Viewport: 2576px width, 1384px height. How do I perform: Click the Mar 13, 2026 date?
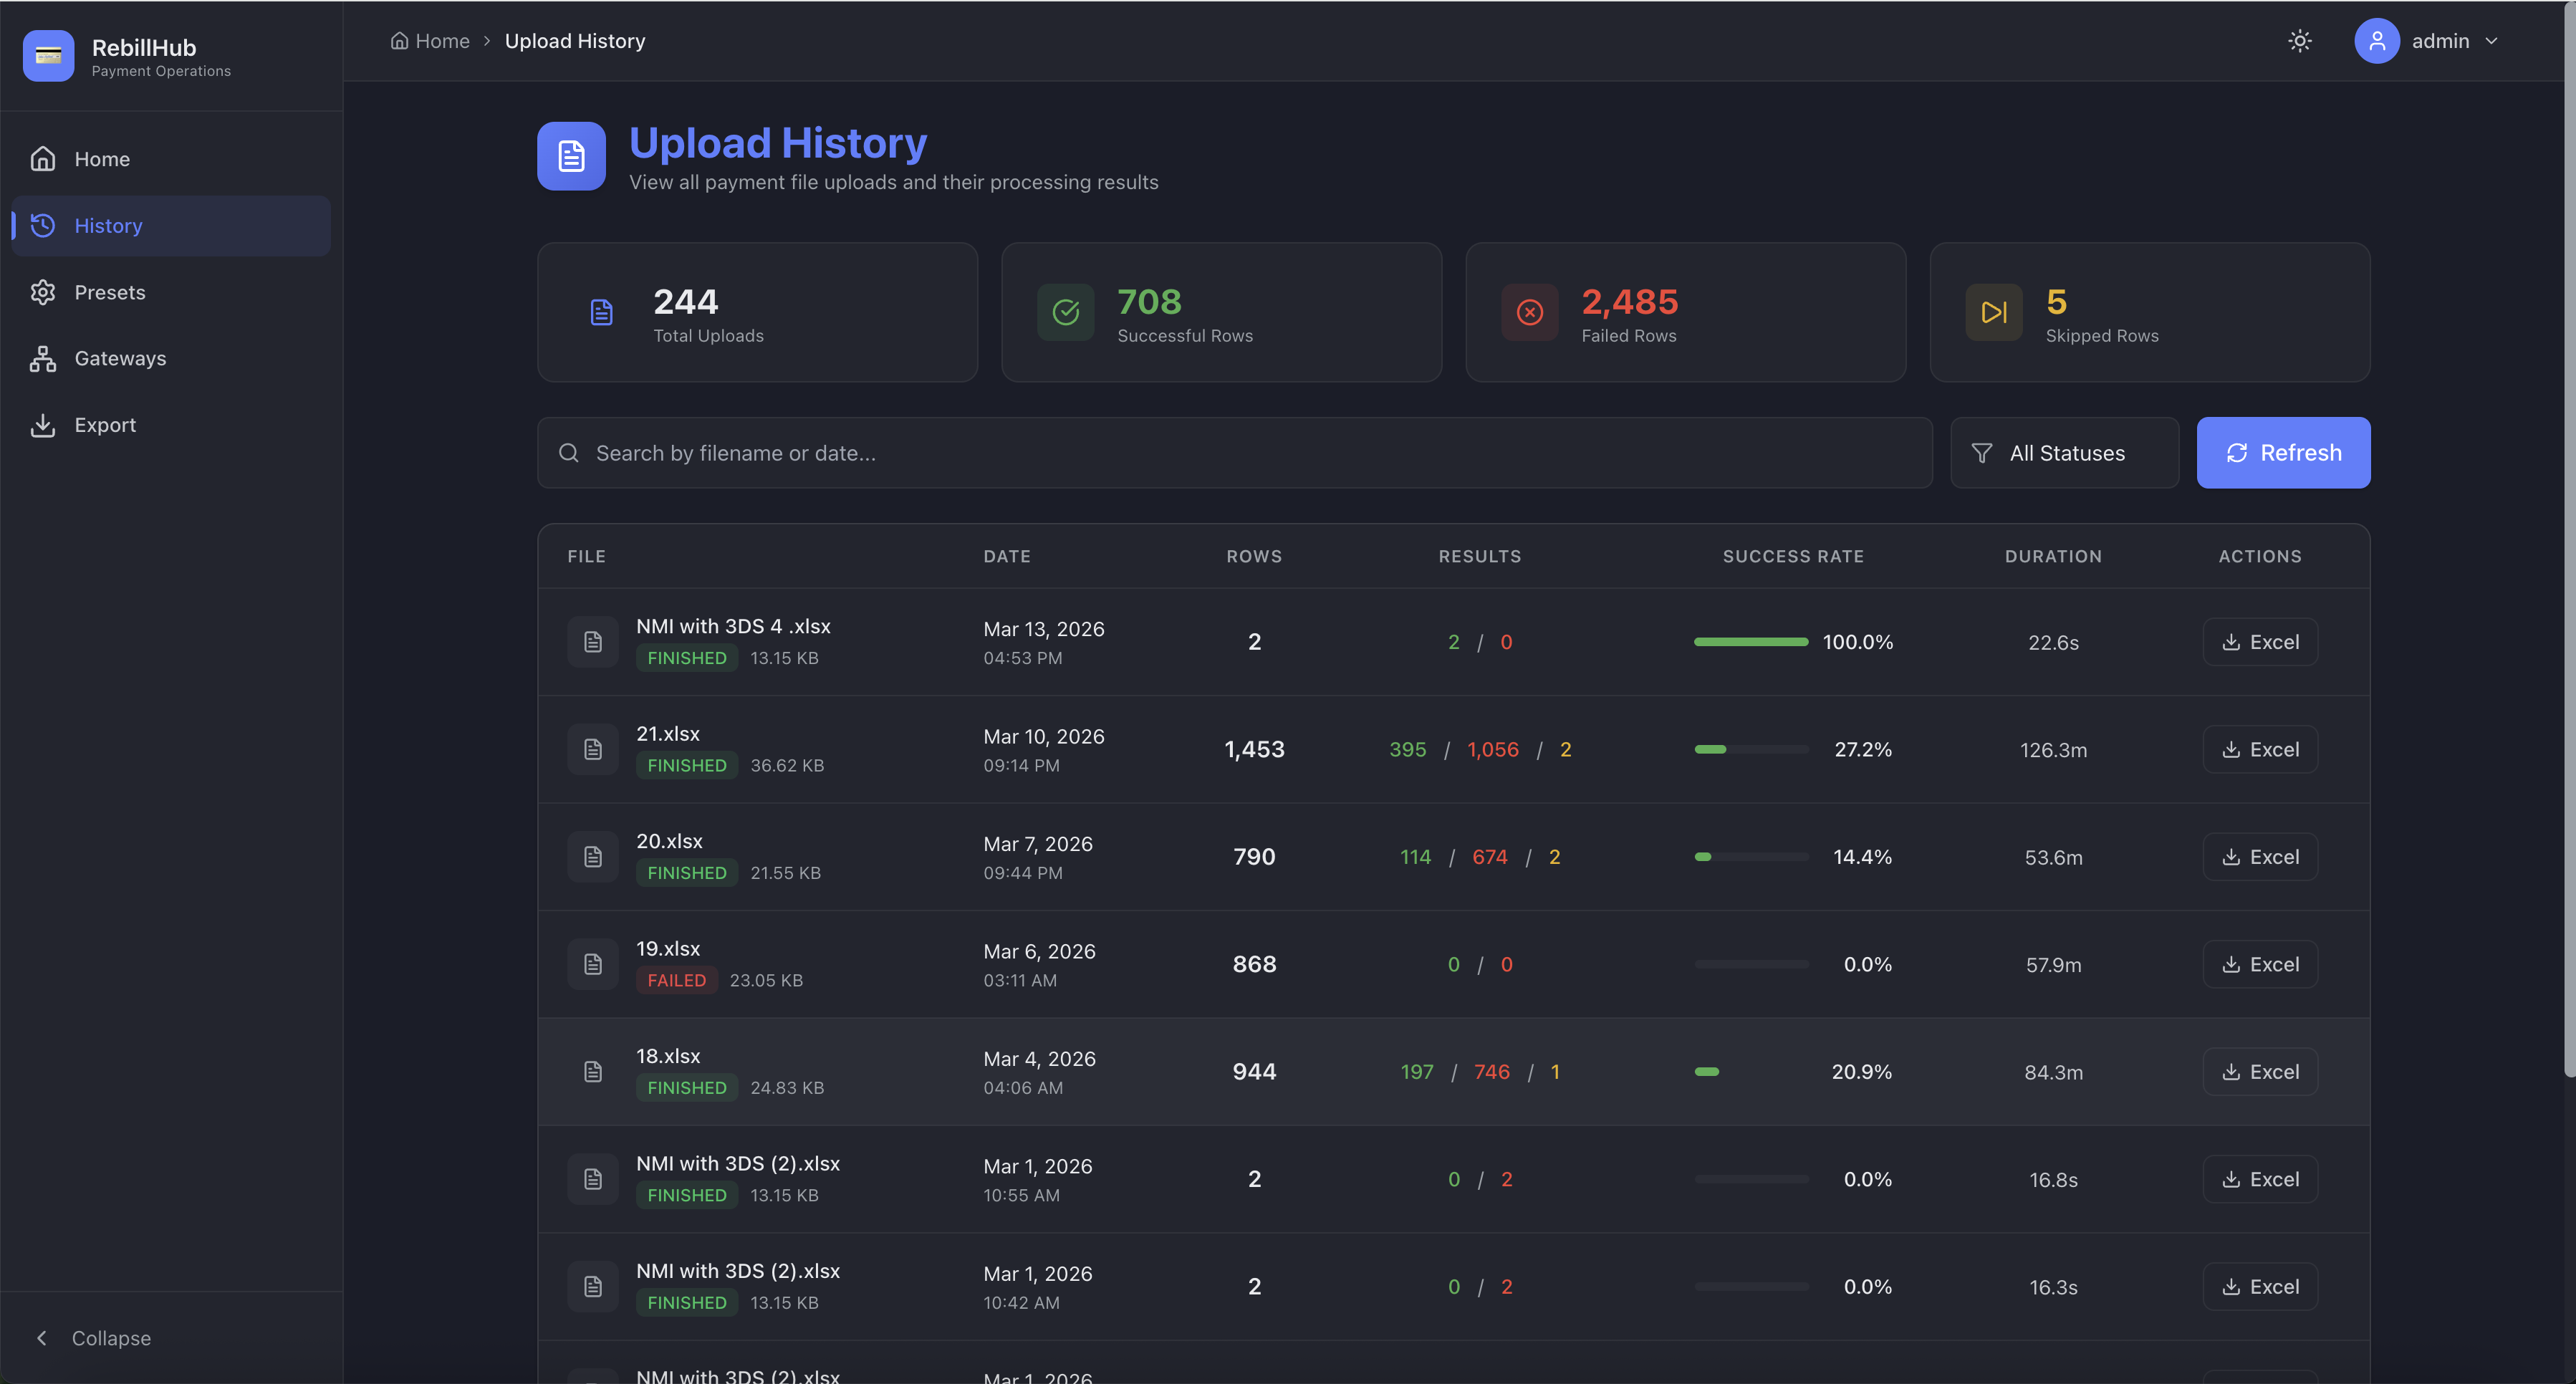tap(1044, 629)
